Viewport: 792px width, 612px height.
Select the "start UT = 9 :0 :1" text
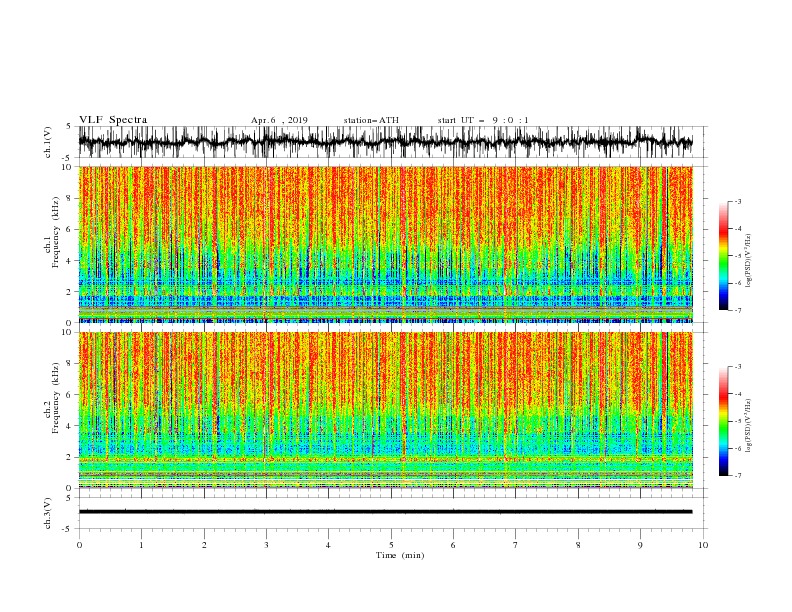click(x=483, y=120)
